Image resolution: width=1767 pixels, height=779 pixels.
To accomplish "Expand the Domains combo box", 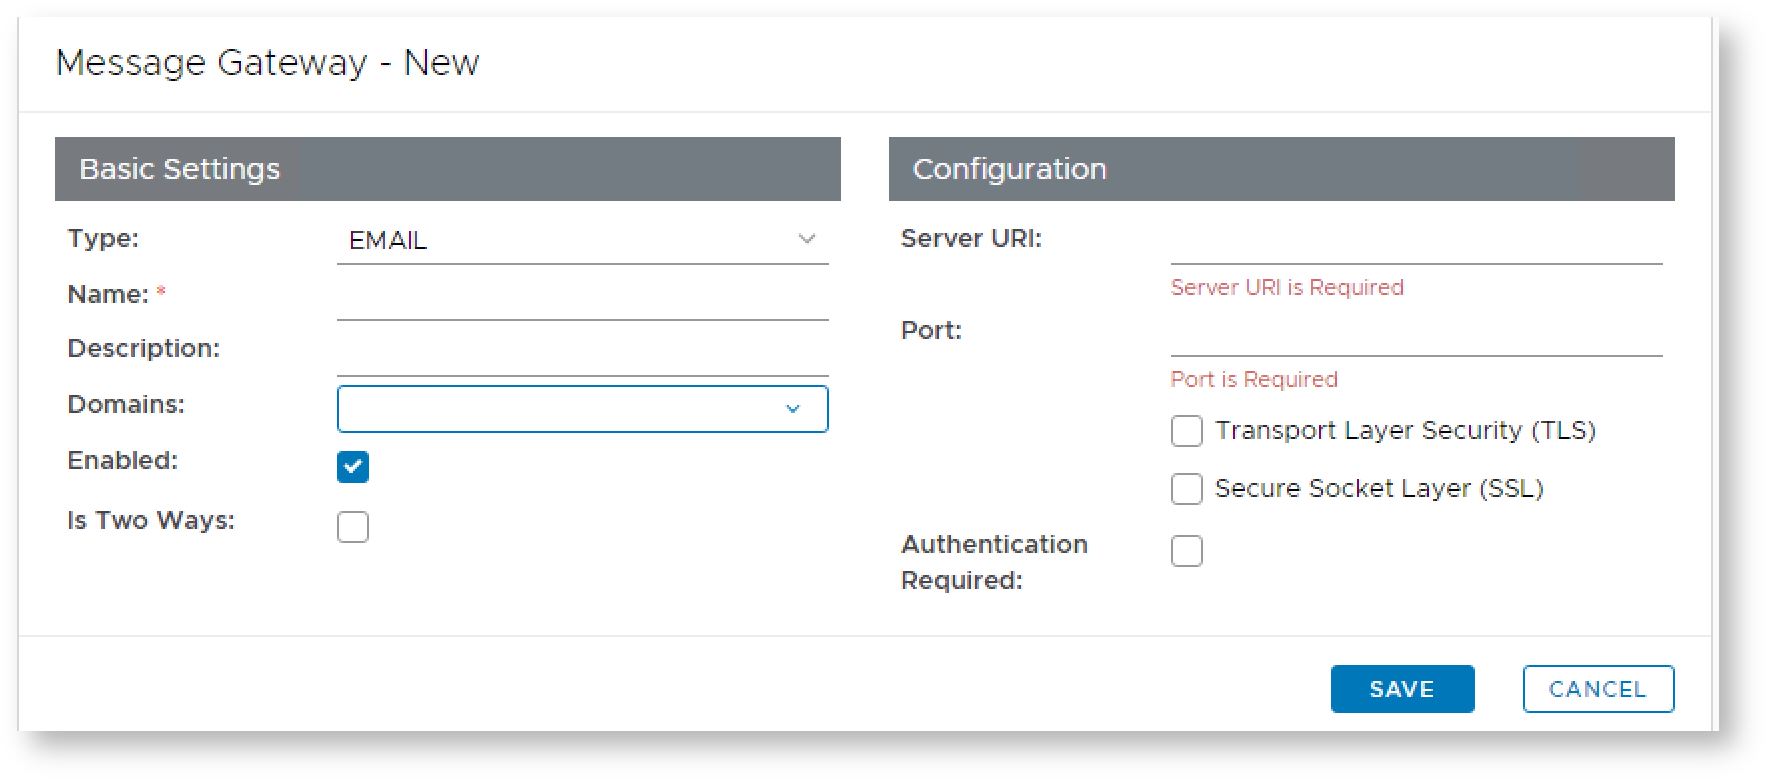I will [x=570, y=409].
